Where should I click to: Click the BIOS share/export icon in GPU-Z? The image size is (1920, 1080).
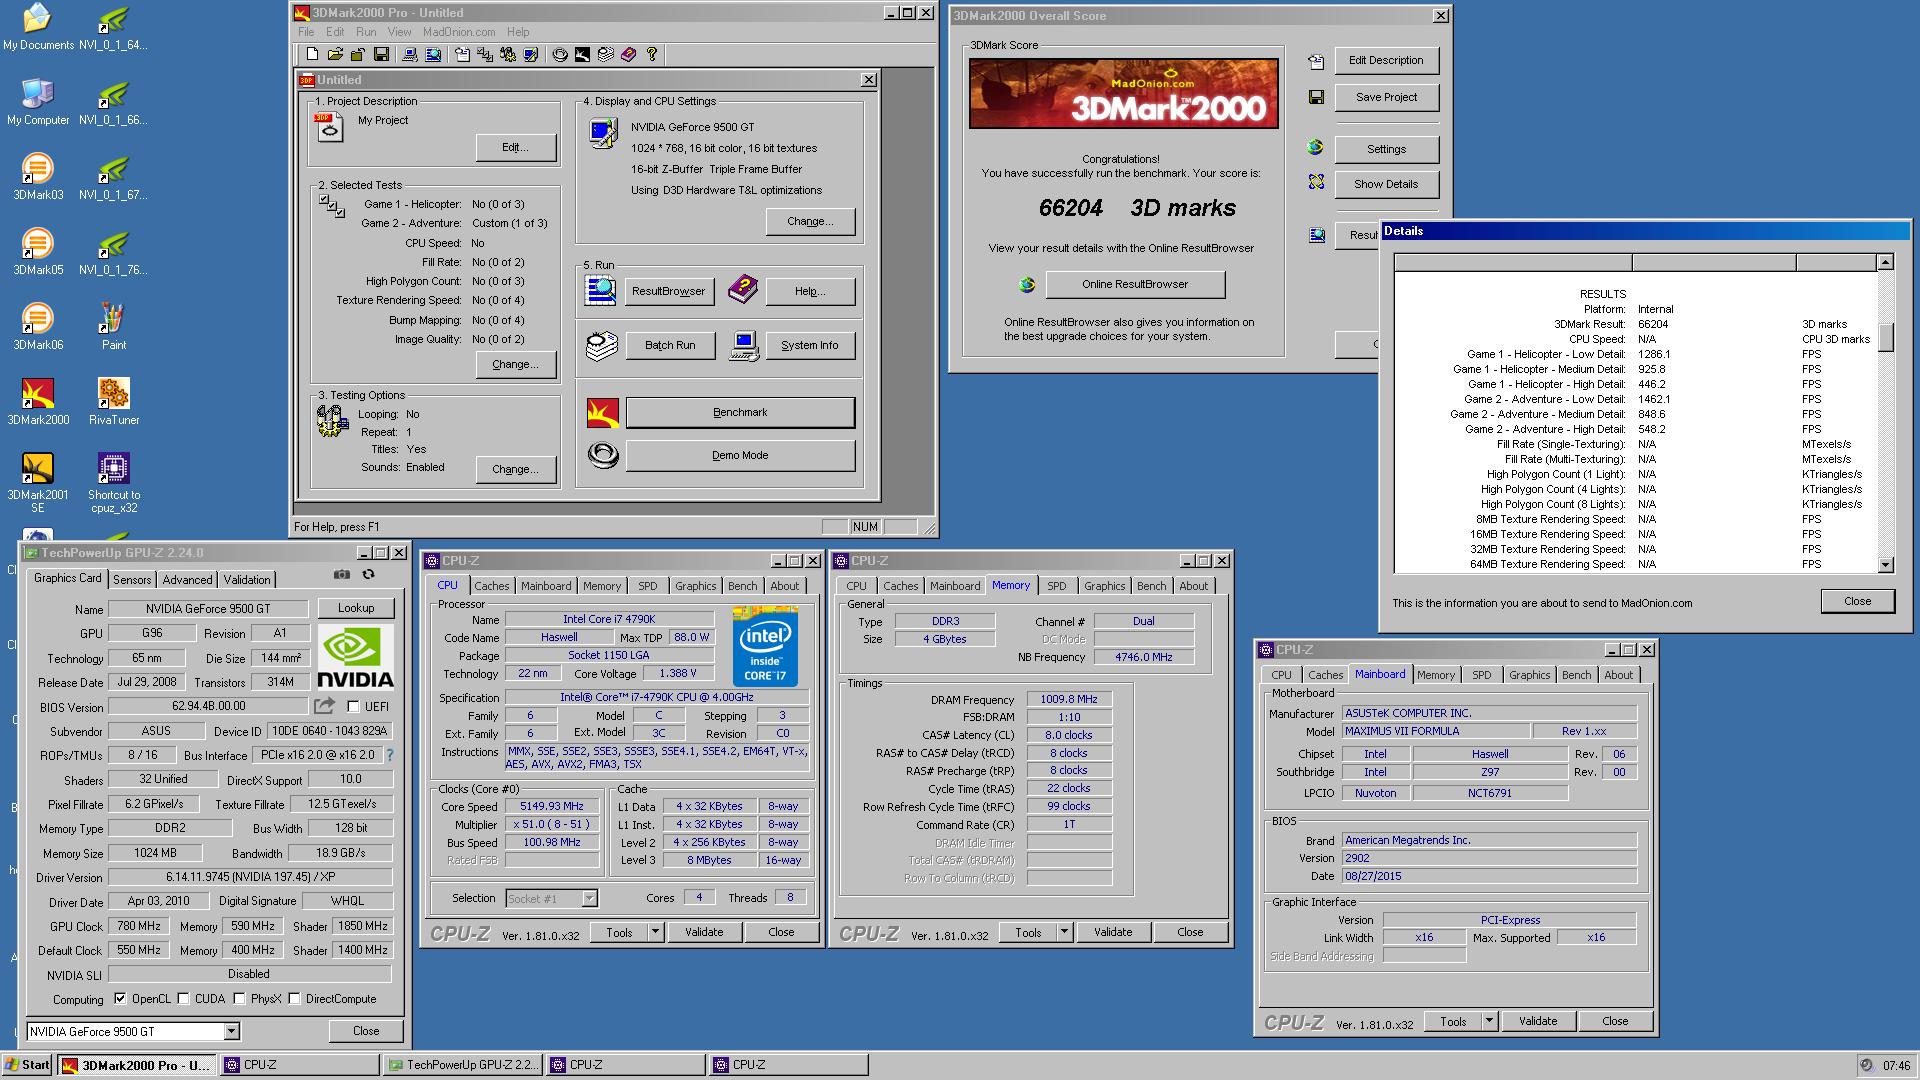click(x=324, y=706)
